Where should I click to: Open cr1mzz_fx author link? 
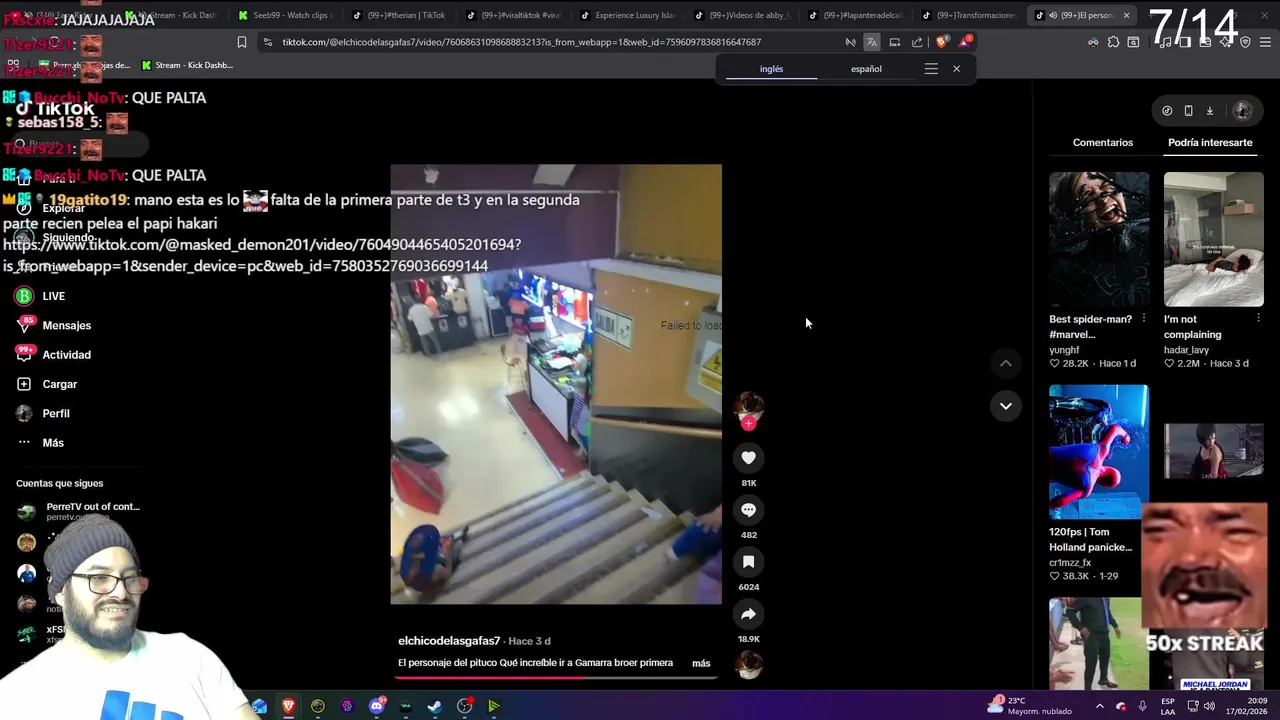click(x=1070, y=563)
